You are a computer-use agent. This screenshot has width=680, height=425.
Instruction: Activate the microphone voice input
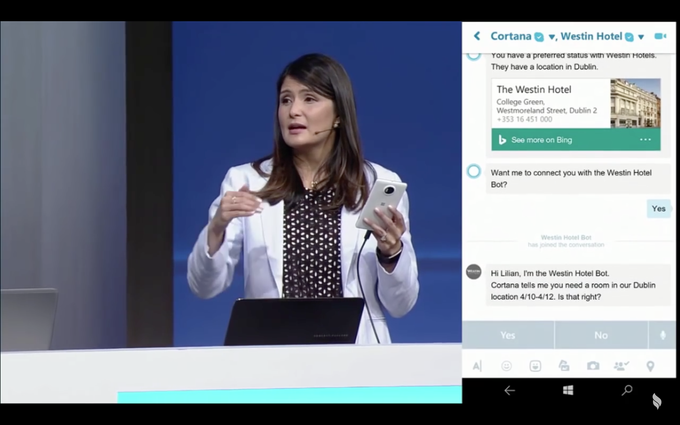(662, 335)
